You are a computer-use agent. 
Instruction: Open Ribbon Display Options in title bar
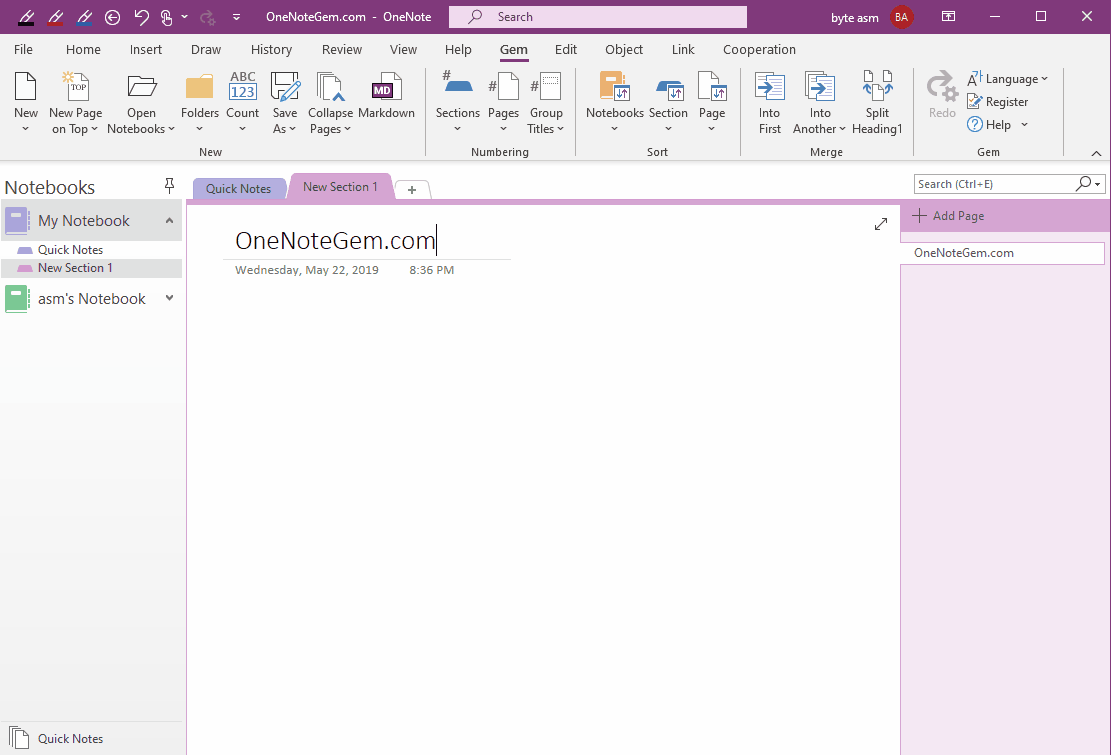948,16
